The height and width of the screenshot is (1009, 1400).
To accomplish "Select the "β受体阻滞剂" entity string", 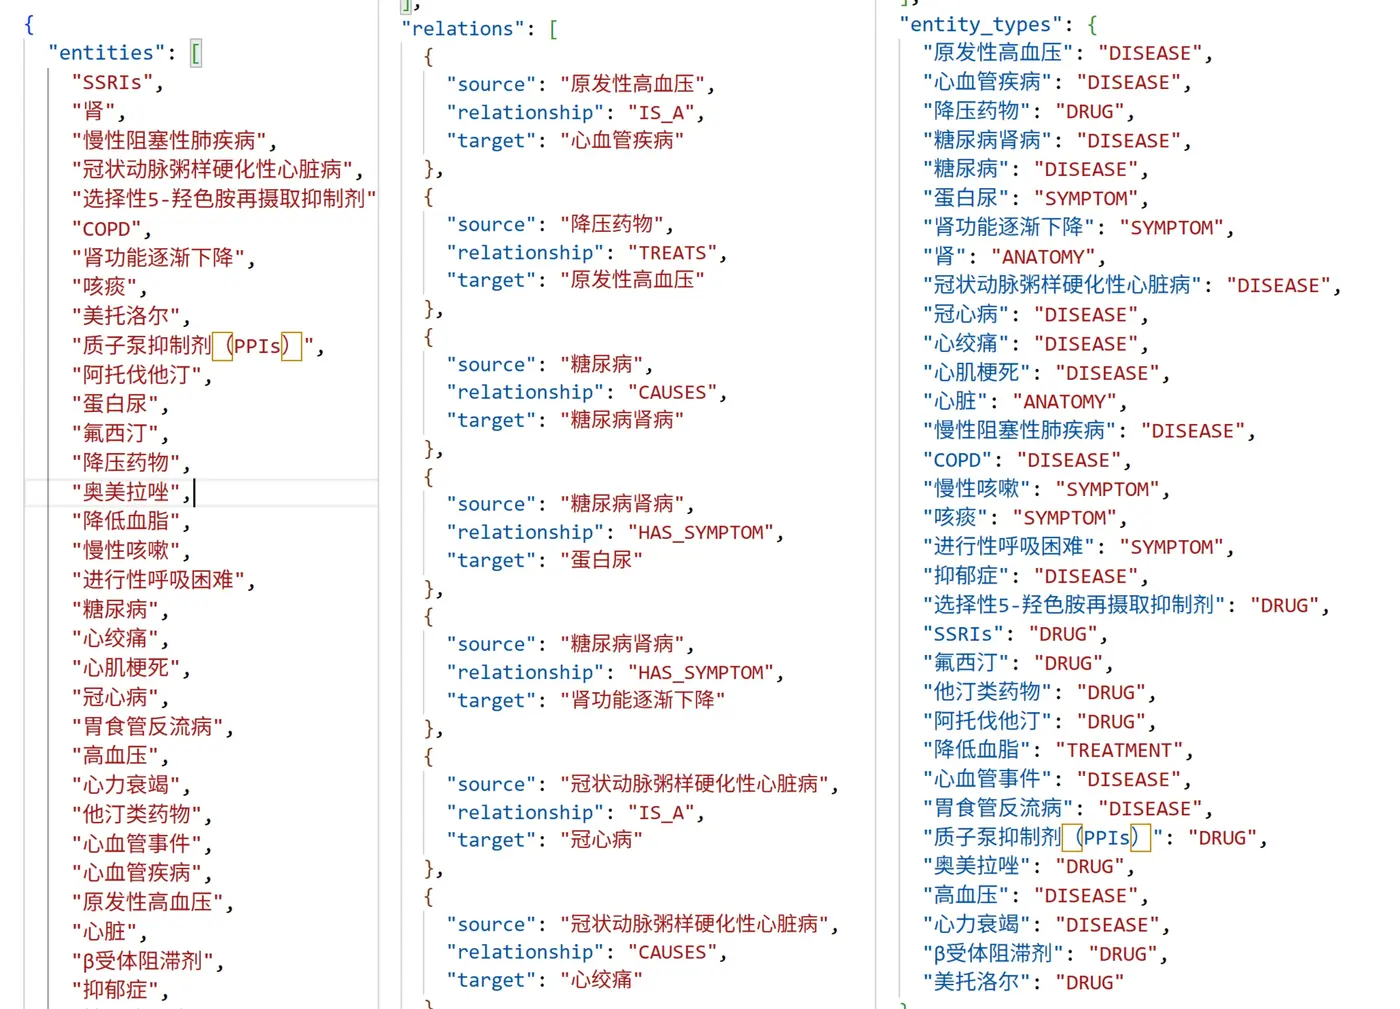I will point(143,961).
